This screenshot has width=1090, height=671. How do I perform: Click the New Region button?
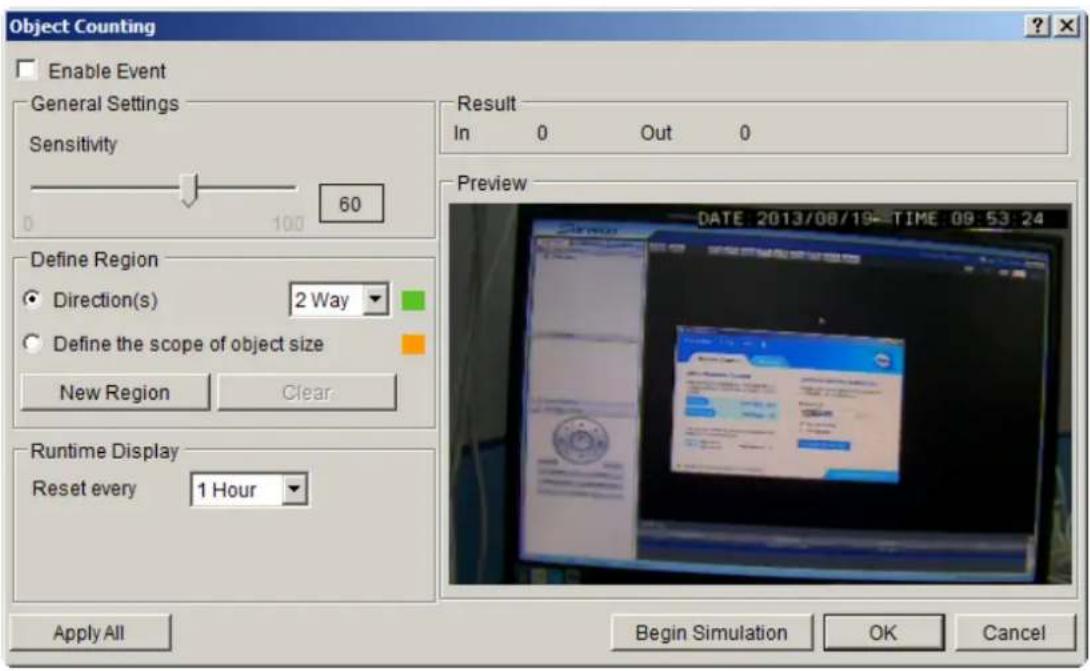coord(115,392)
